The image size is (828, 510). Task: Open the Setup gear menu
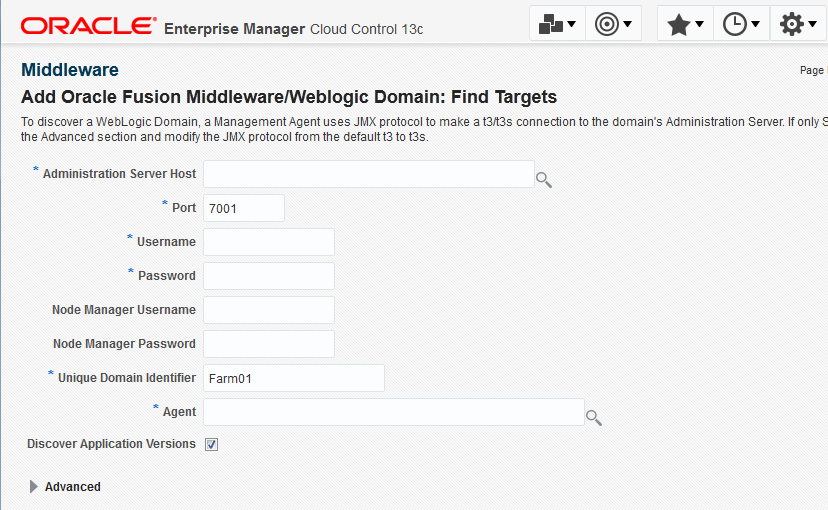click(798, 24)
